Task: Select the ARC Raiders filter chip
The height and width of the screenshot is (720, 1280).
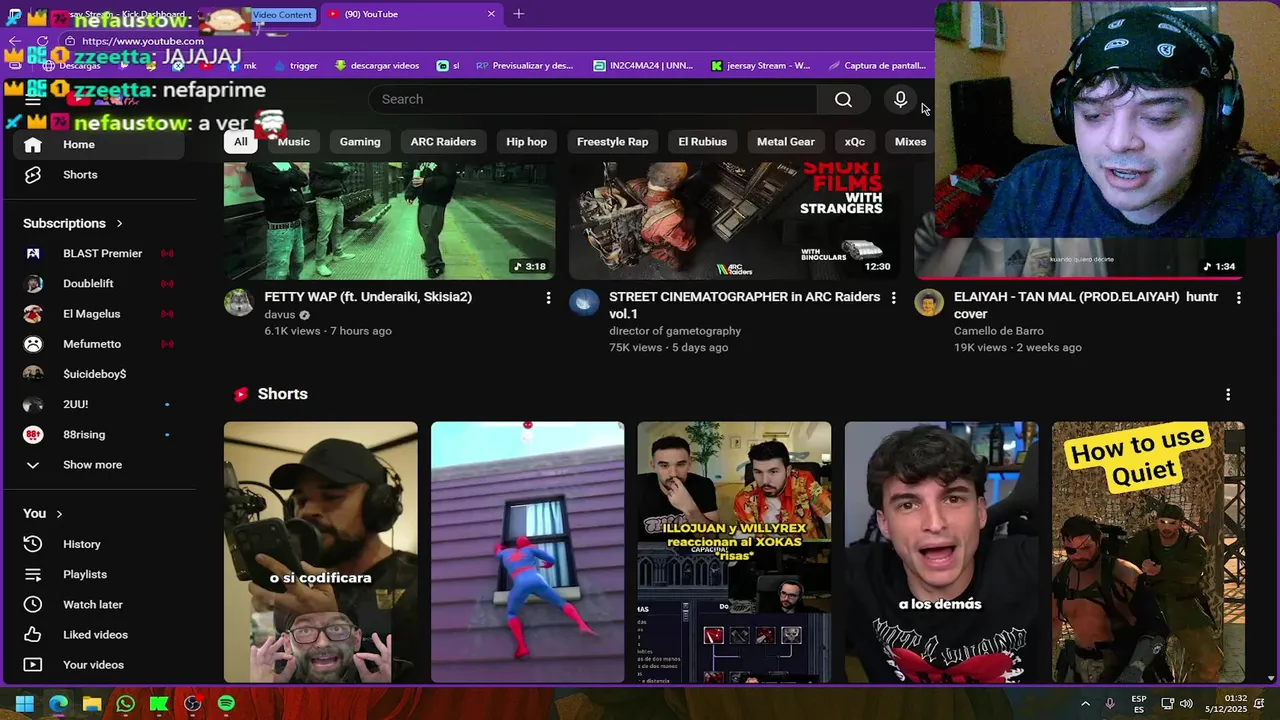Action: 443,142
